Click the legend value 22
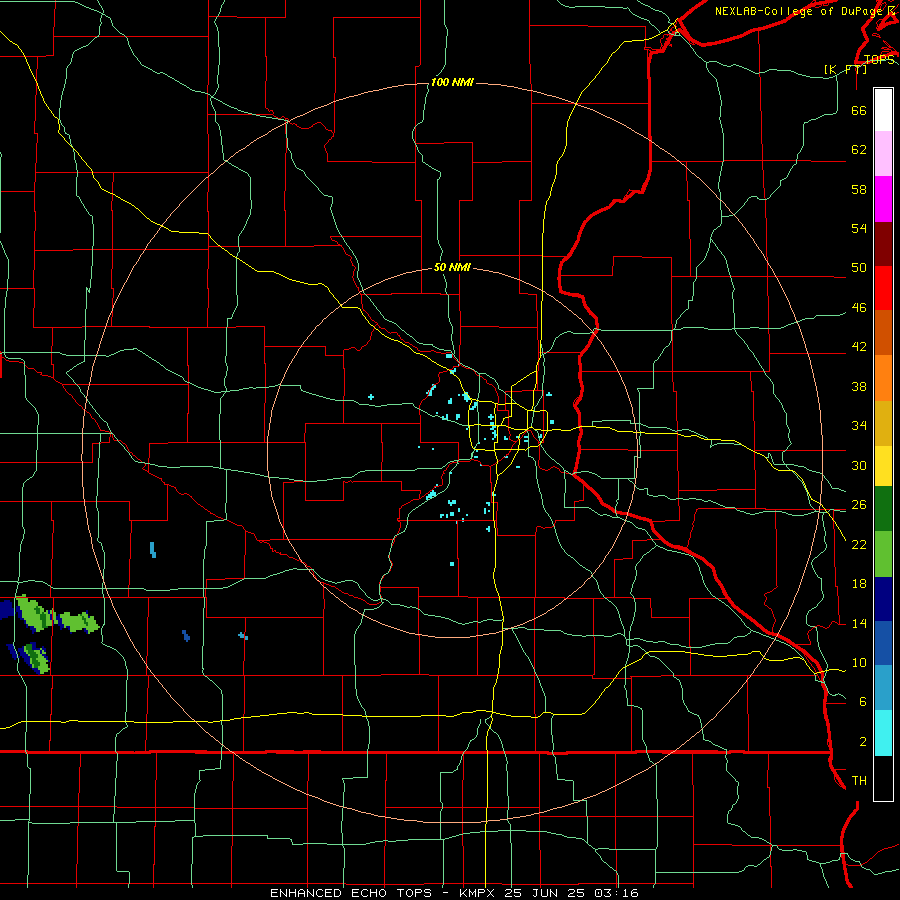The height and width of the screenshot is (900, 900). (859, 545)
